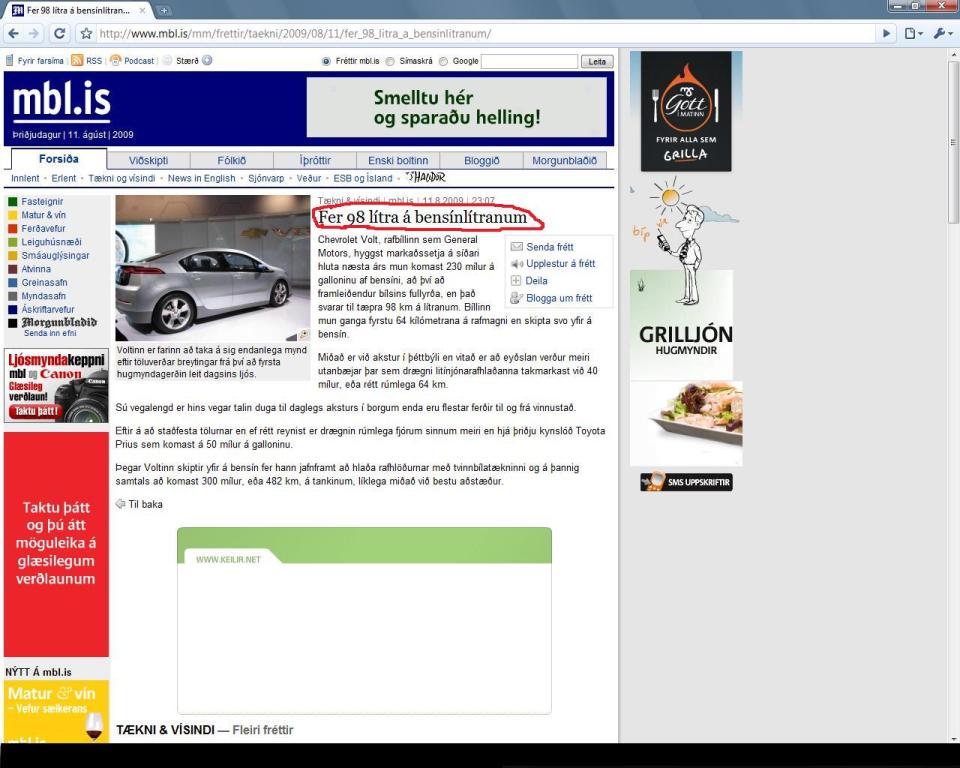Open the 'Fleiri fréttir' link

[x=263, y=730]
